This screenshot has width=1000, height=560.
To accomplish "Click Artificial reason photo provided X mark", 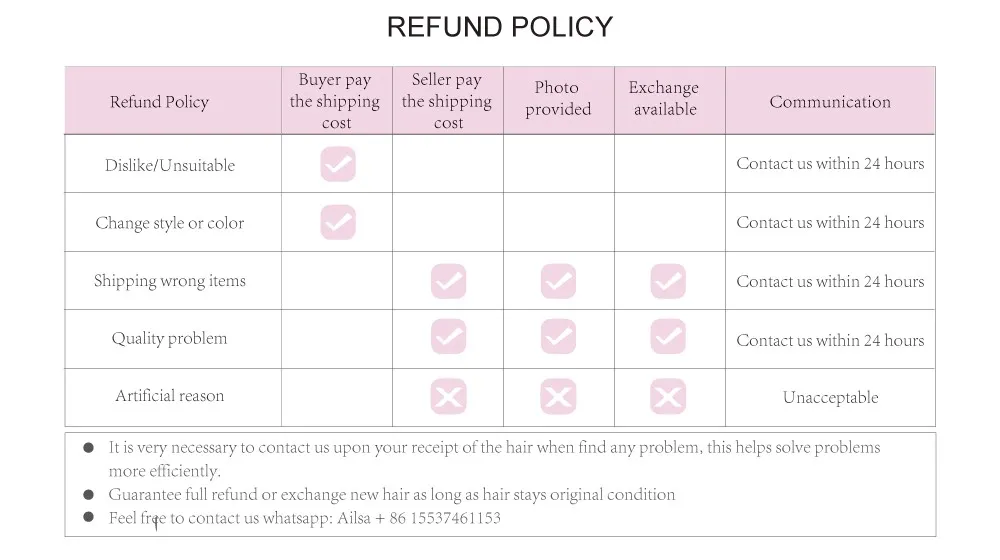I will coord(558,397).
